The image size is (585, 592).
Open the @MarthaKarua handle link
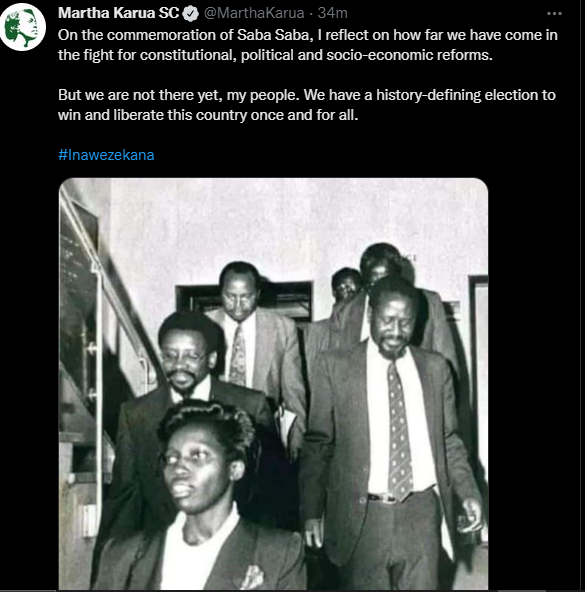coord(254,13)
